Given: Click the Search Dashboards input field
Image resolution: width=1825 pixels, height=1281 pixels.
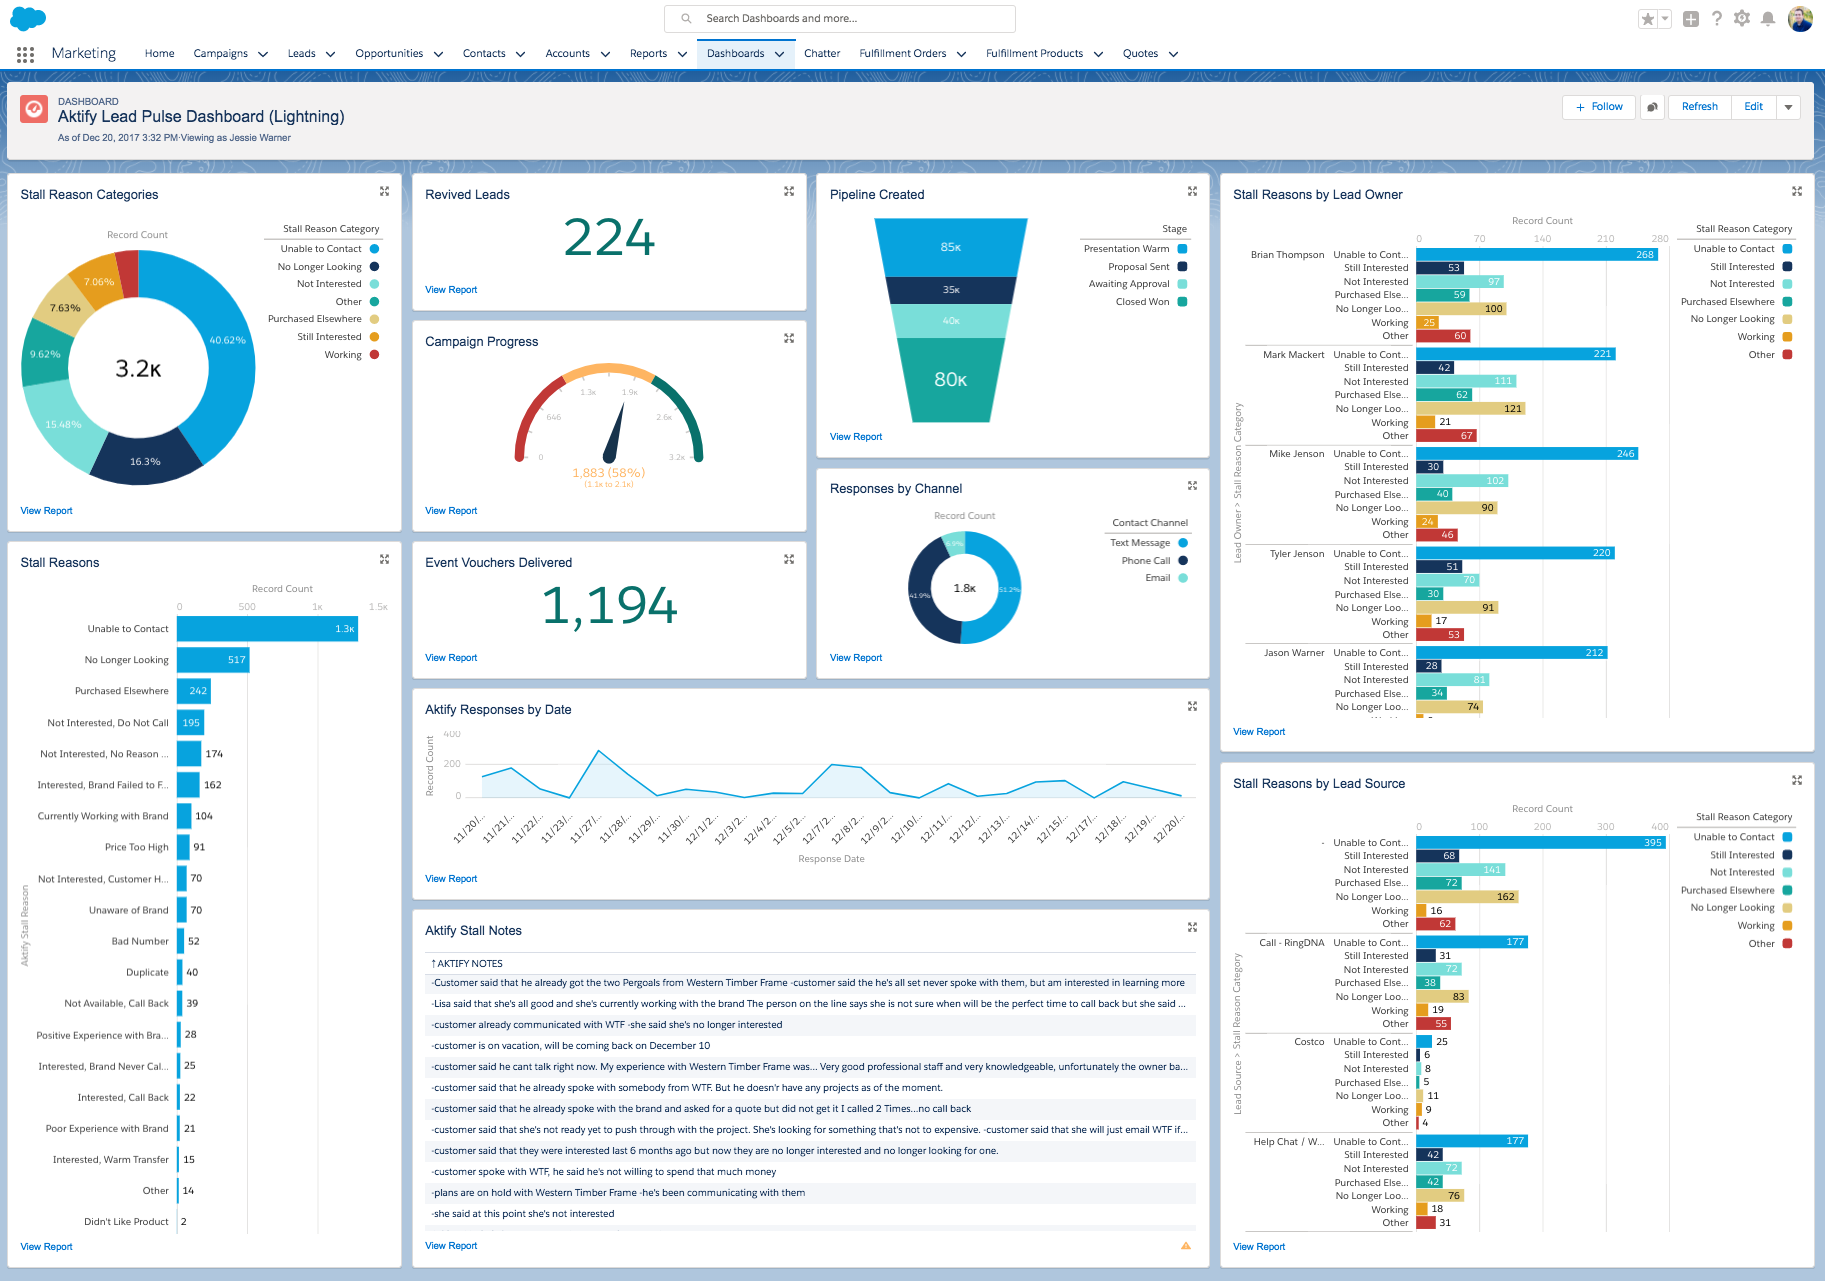Looking at the screenshot, I should point(840,19).
